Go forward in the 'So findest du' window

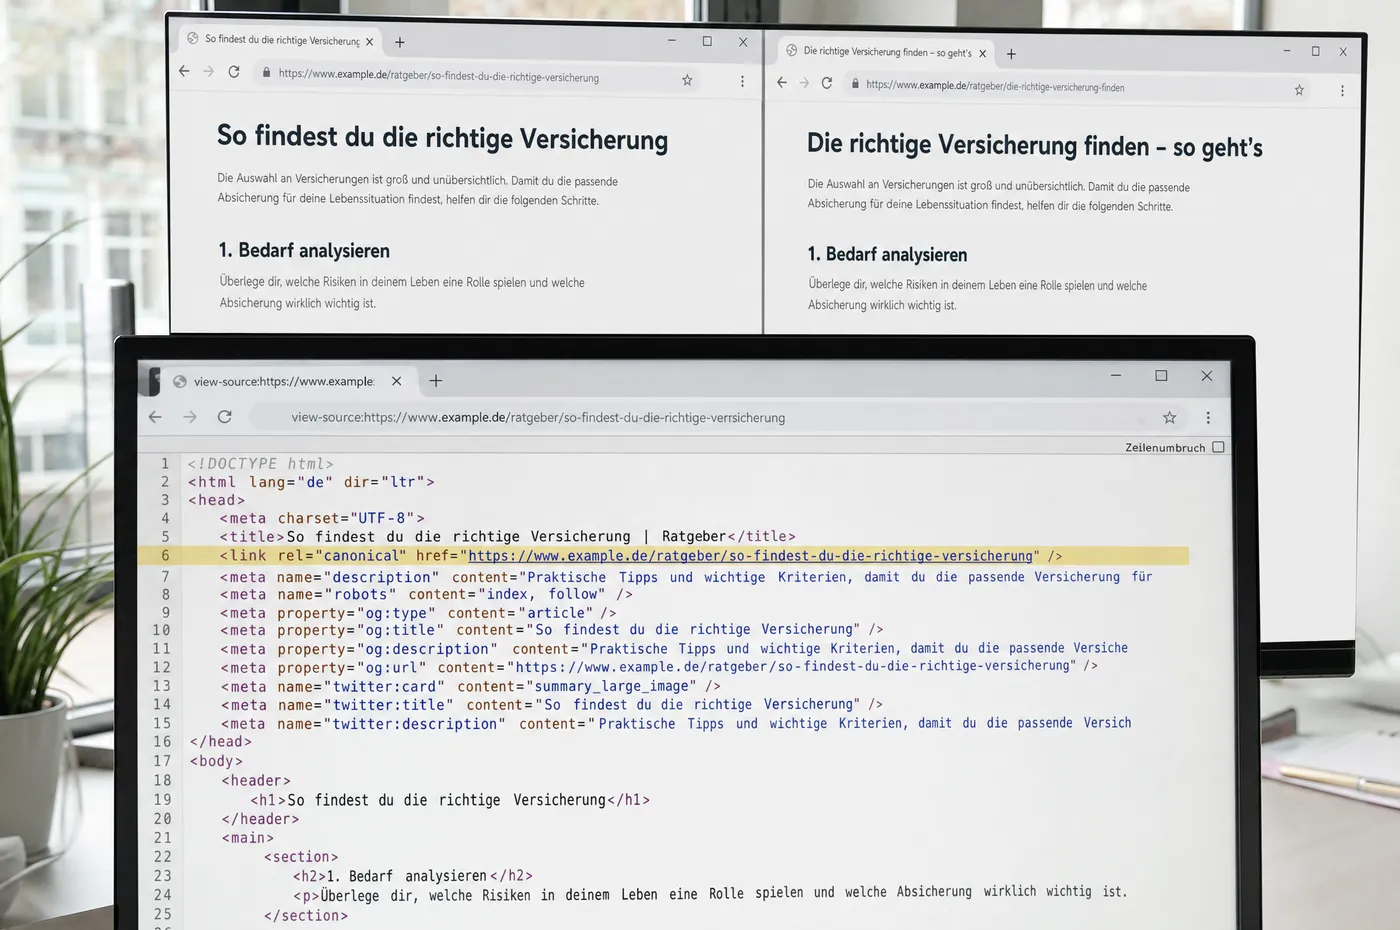click(x=208, y=71)
